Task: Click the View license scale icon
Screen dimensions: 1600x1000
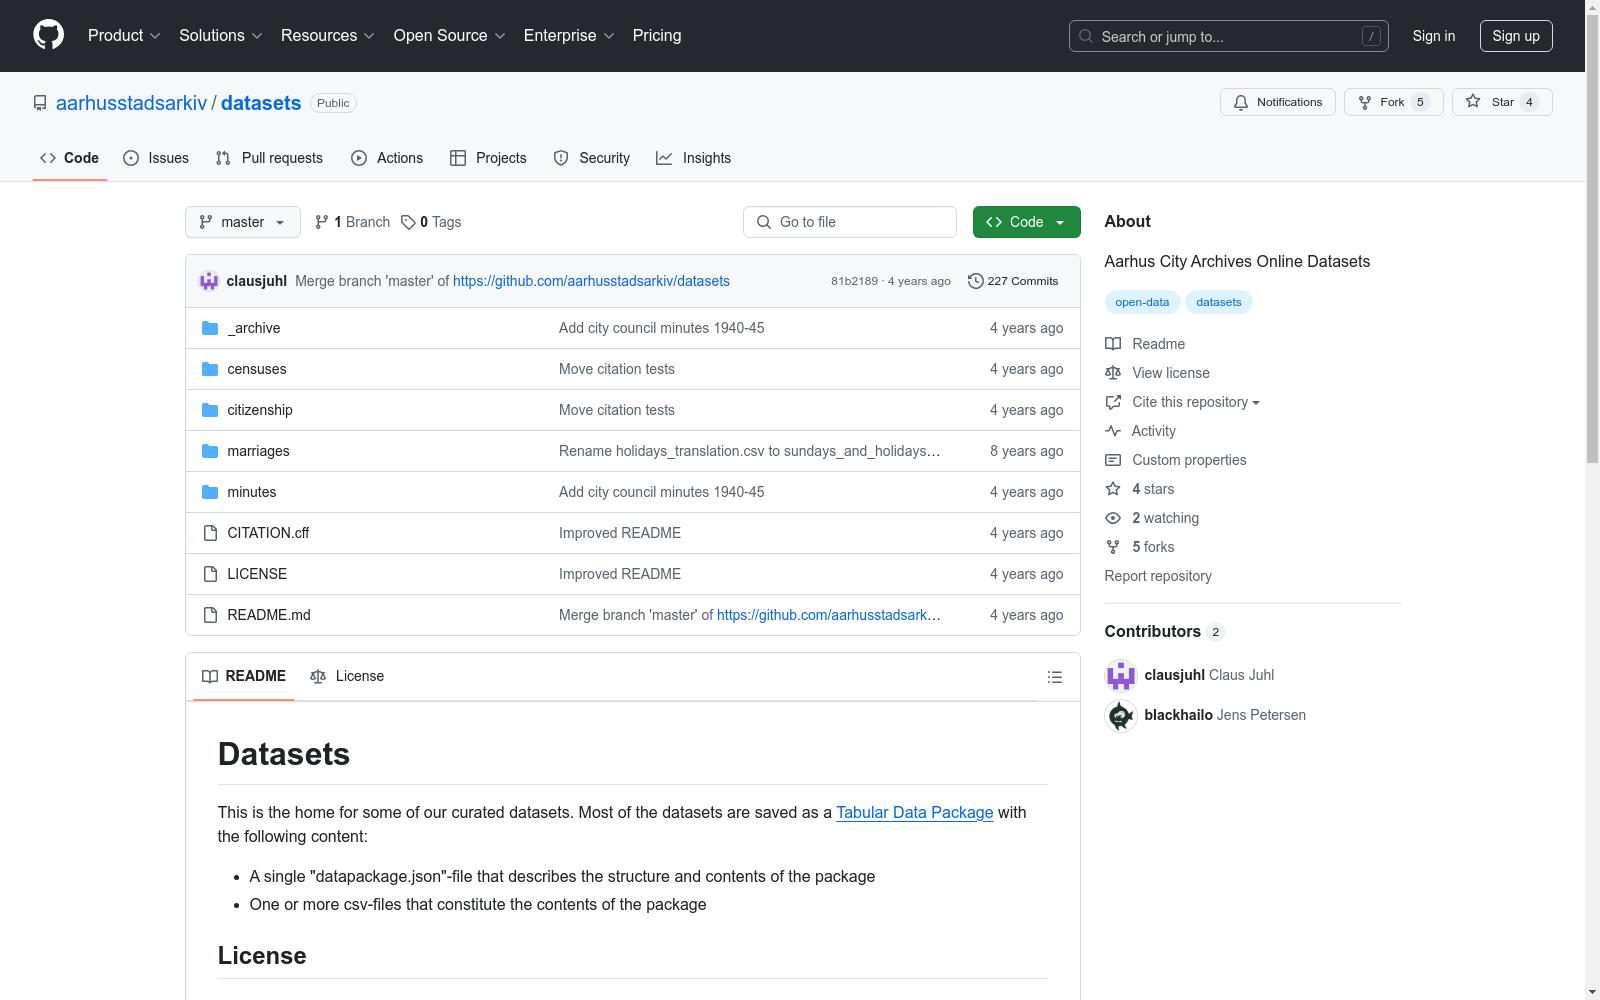Action: [x=1113, y=373]
